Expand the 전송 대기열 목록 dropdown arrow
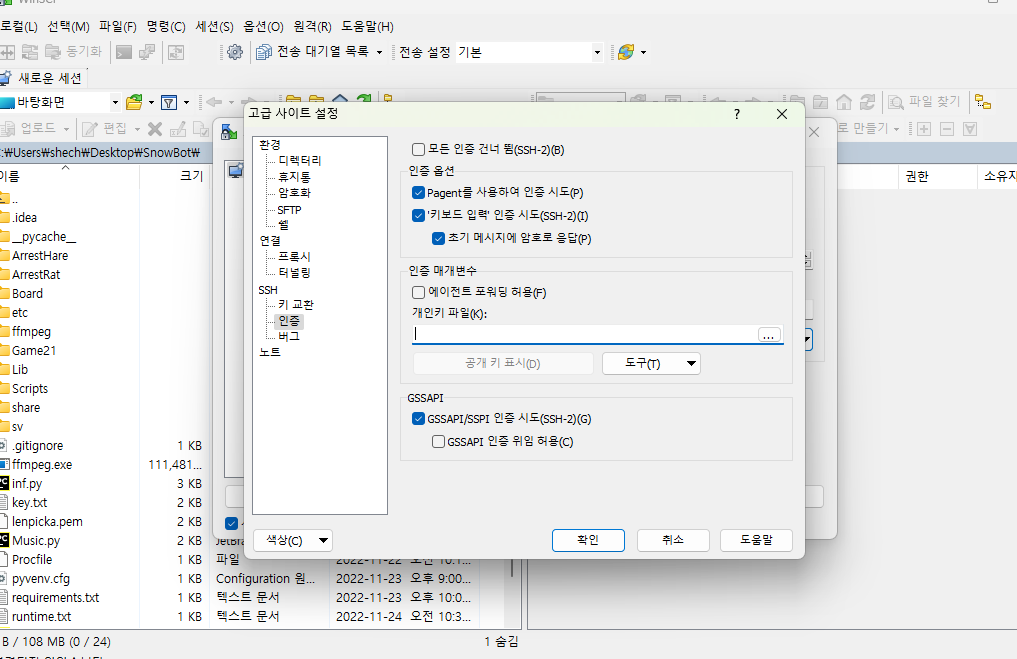 379,53
